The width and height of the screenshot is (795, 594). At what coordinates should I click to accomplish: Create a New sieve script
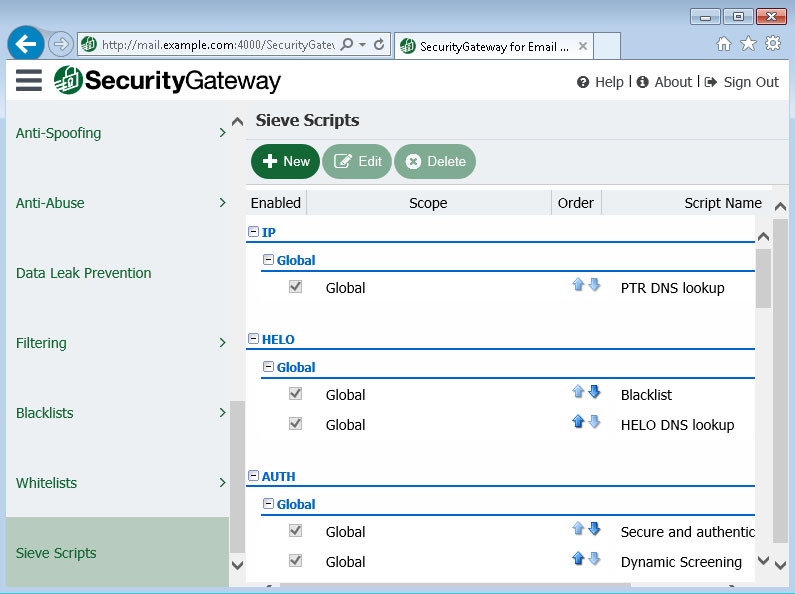coord(285,161)
